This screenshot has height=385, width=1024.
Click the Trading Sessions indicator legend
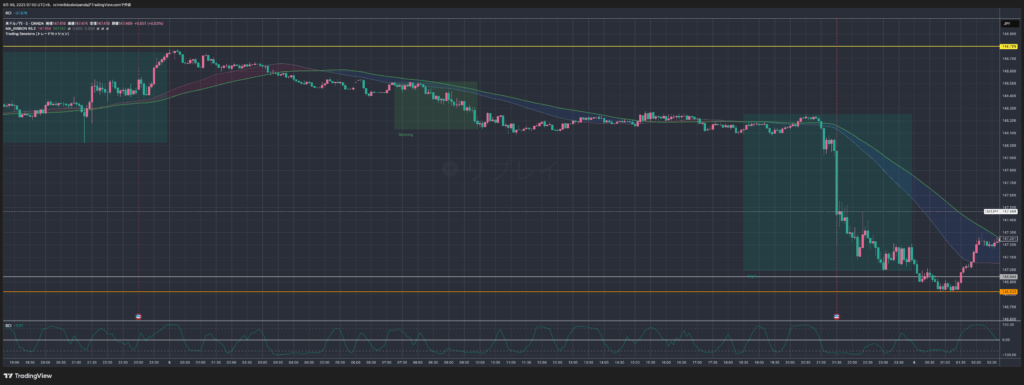pos(37,33)
